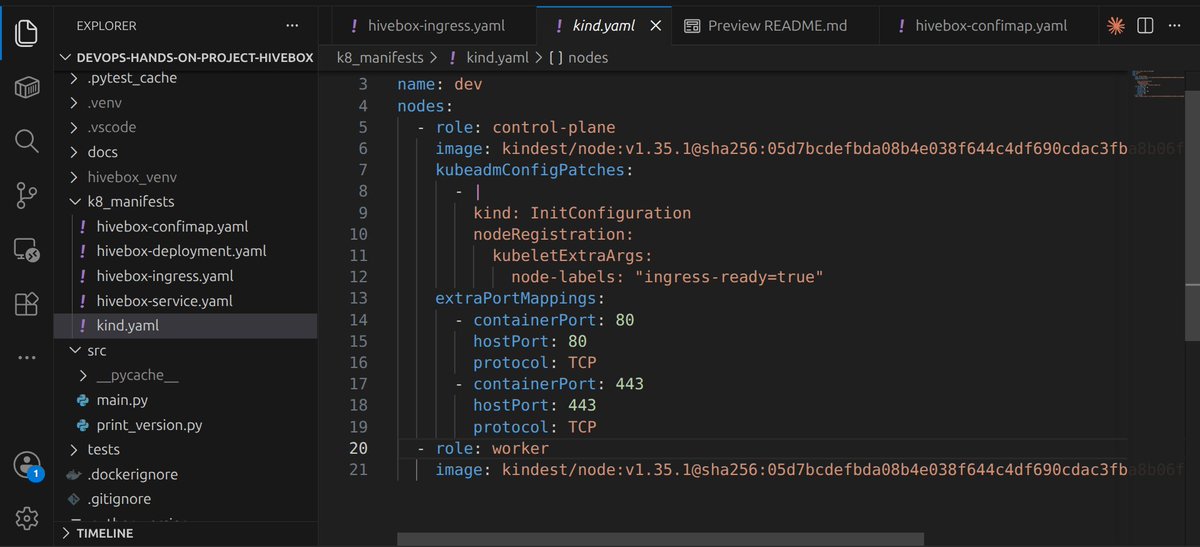The width and height of the screenshot is (1200, 547).
Task: Click the "ingress-ready=true" string on line 12
Action: tap(729, 277)
